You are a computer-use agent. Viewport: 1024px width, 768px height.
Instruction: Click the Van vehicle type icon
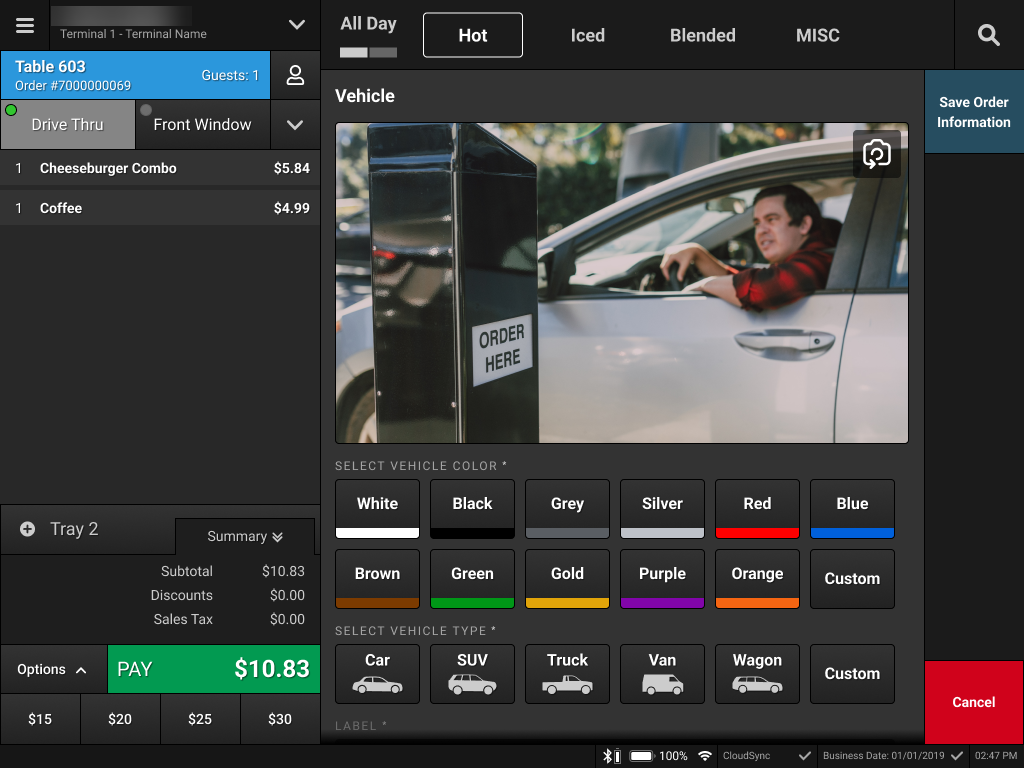662,674
